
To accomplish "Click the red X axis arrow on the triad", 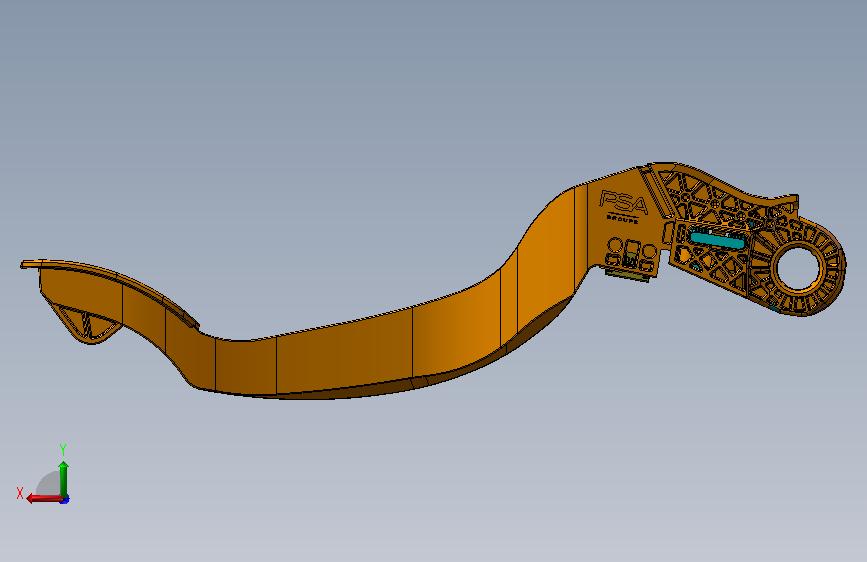I will (44, 499).
